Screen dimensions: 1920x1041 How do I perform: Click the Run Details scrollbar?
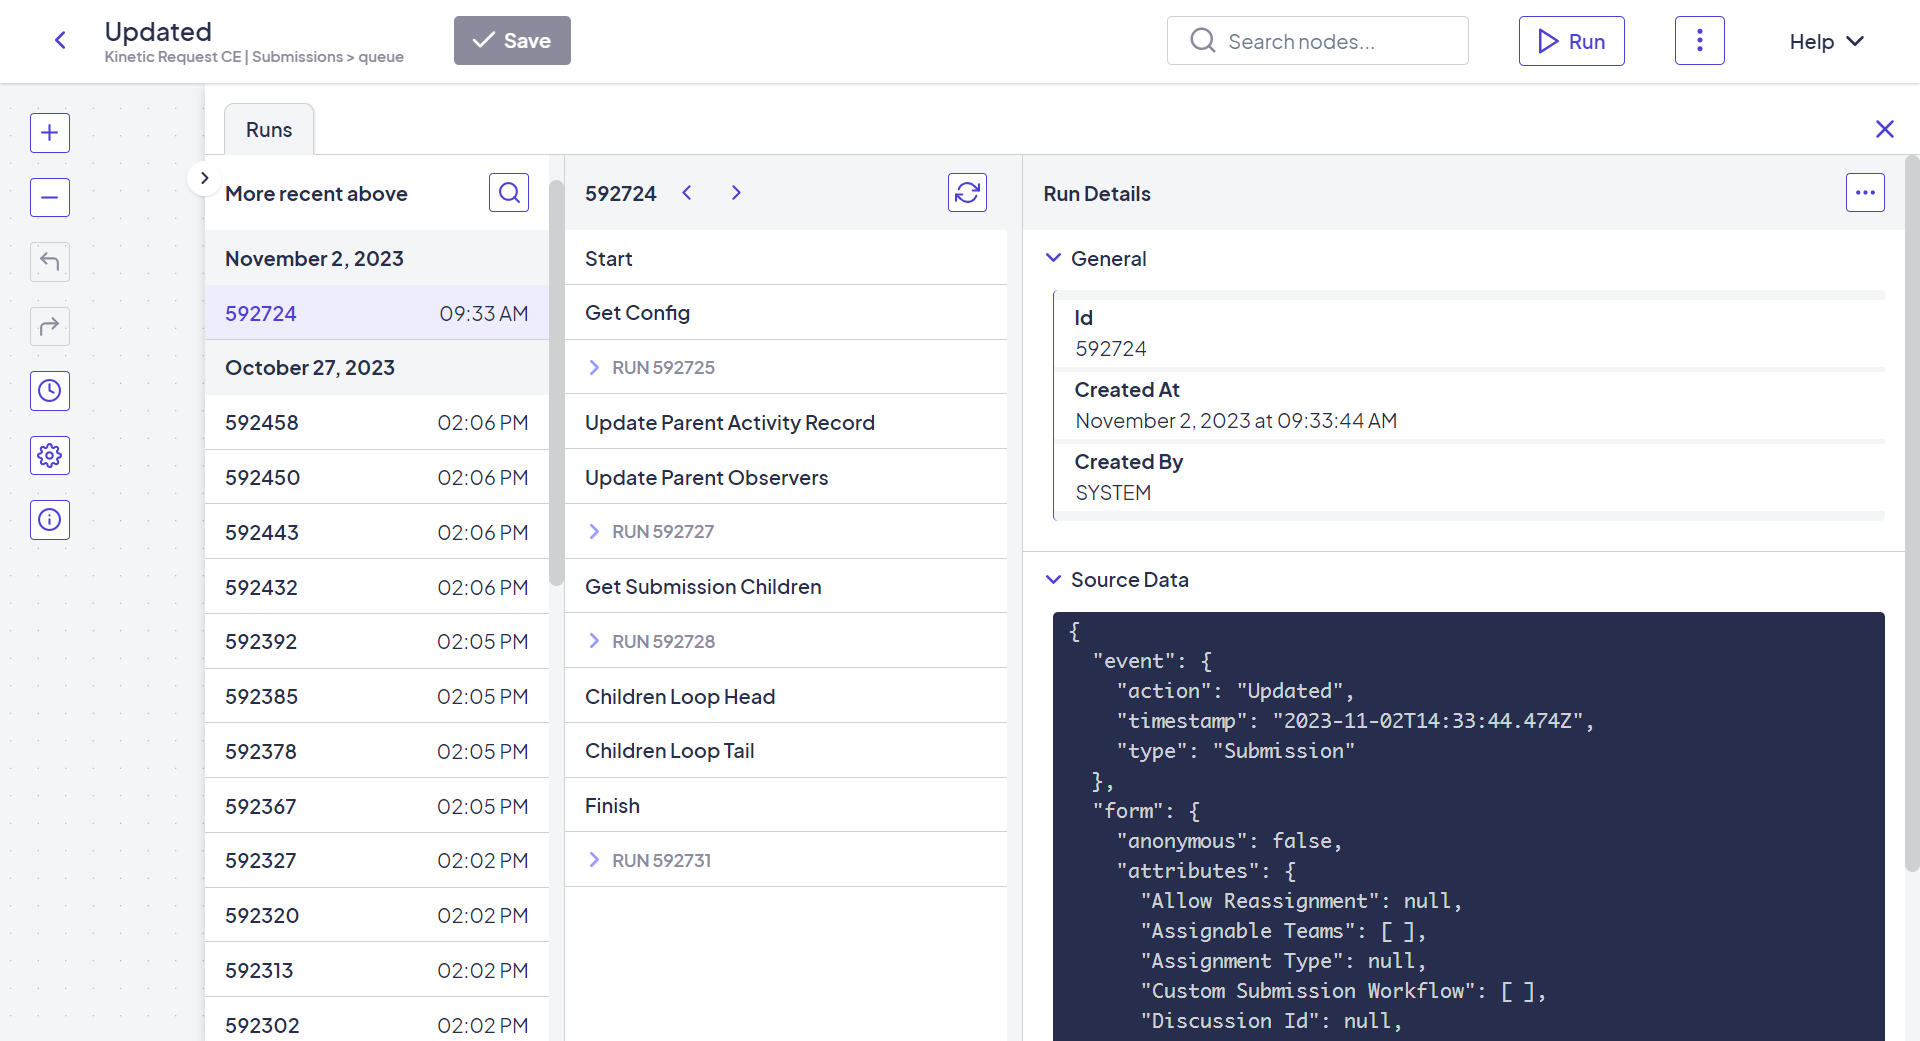[x=1912, y=513]
